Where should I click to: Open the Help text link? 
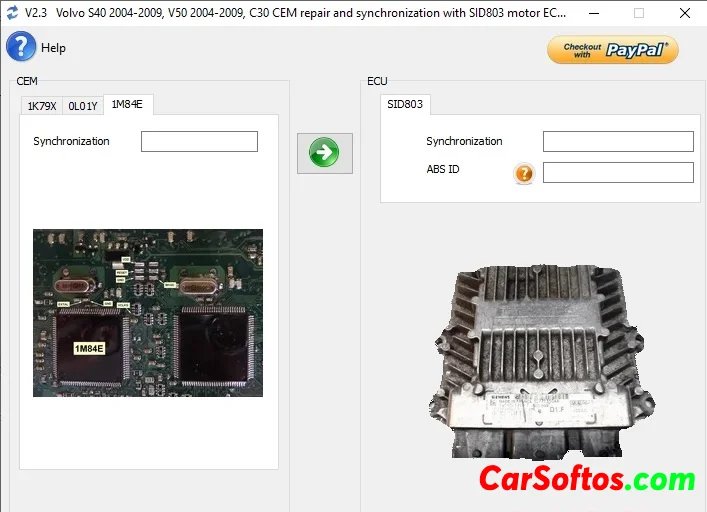(x=54, y=48)
